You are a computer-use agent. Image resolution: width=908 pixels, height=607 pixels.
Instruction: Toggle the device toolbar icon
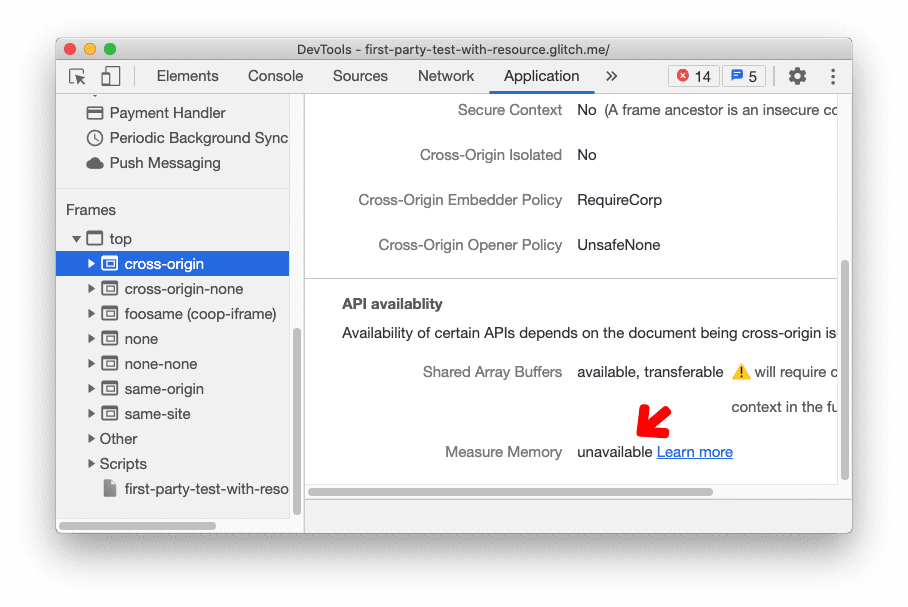pyautogui.click(x=109, y=76)
